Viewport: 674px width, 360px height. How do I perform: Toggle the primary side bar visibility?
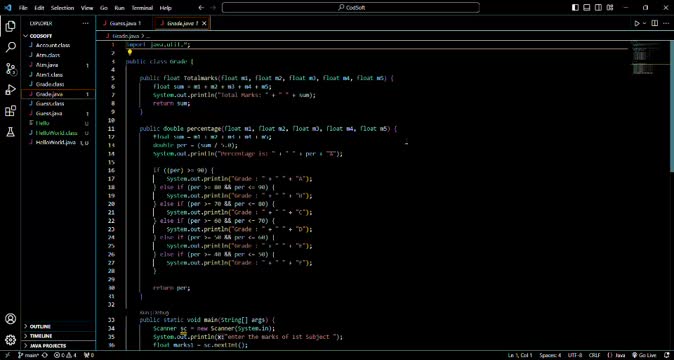(x=576, y=8)
